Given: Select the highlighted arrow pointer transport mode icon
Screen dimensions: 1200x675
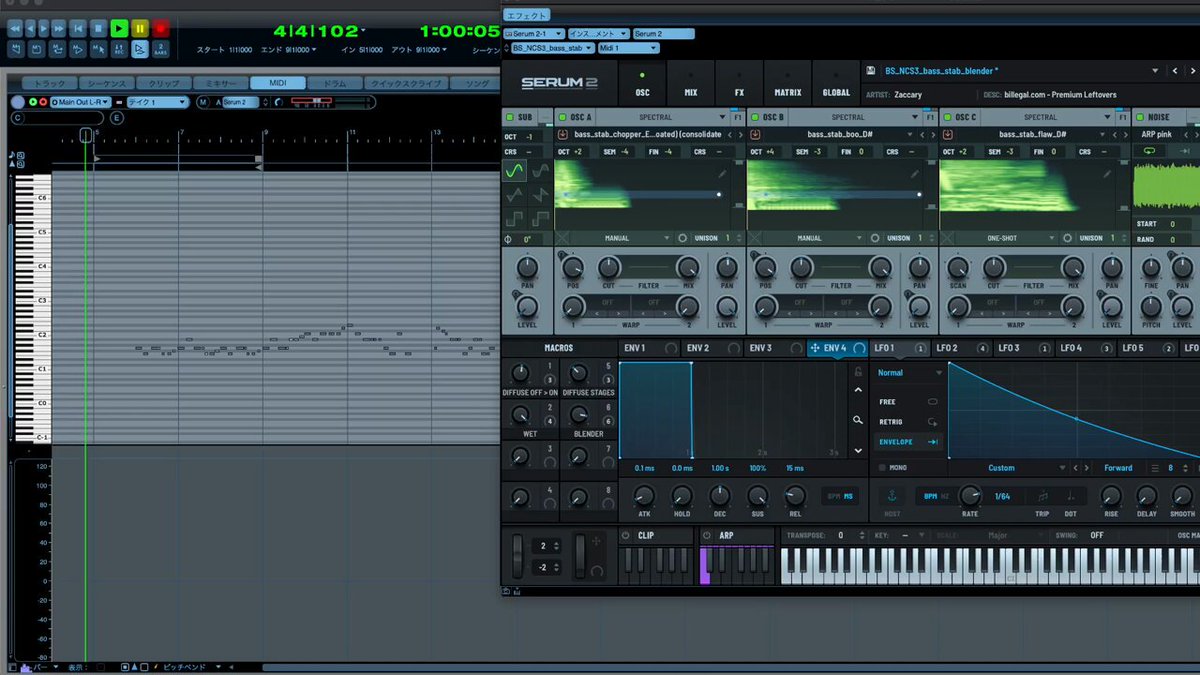Looking at the screenshot, I should 140,49.
